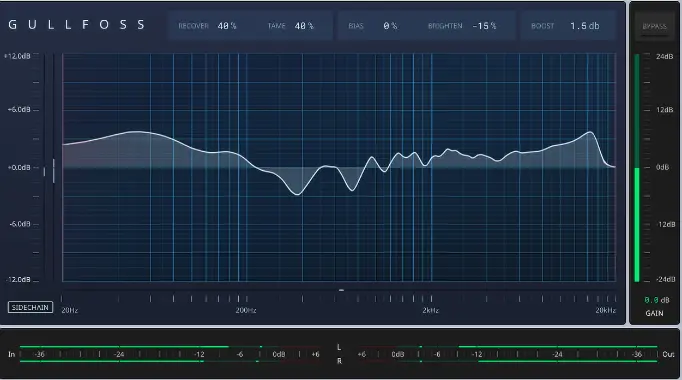
Task: Click the 20Hz frequency label
Action: pyautogui.click(x=70, y=310)
